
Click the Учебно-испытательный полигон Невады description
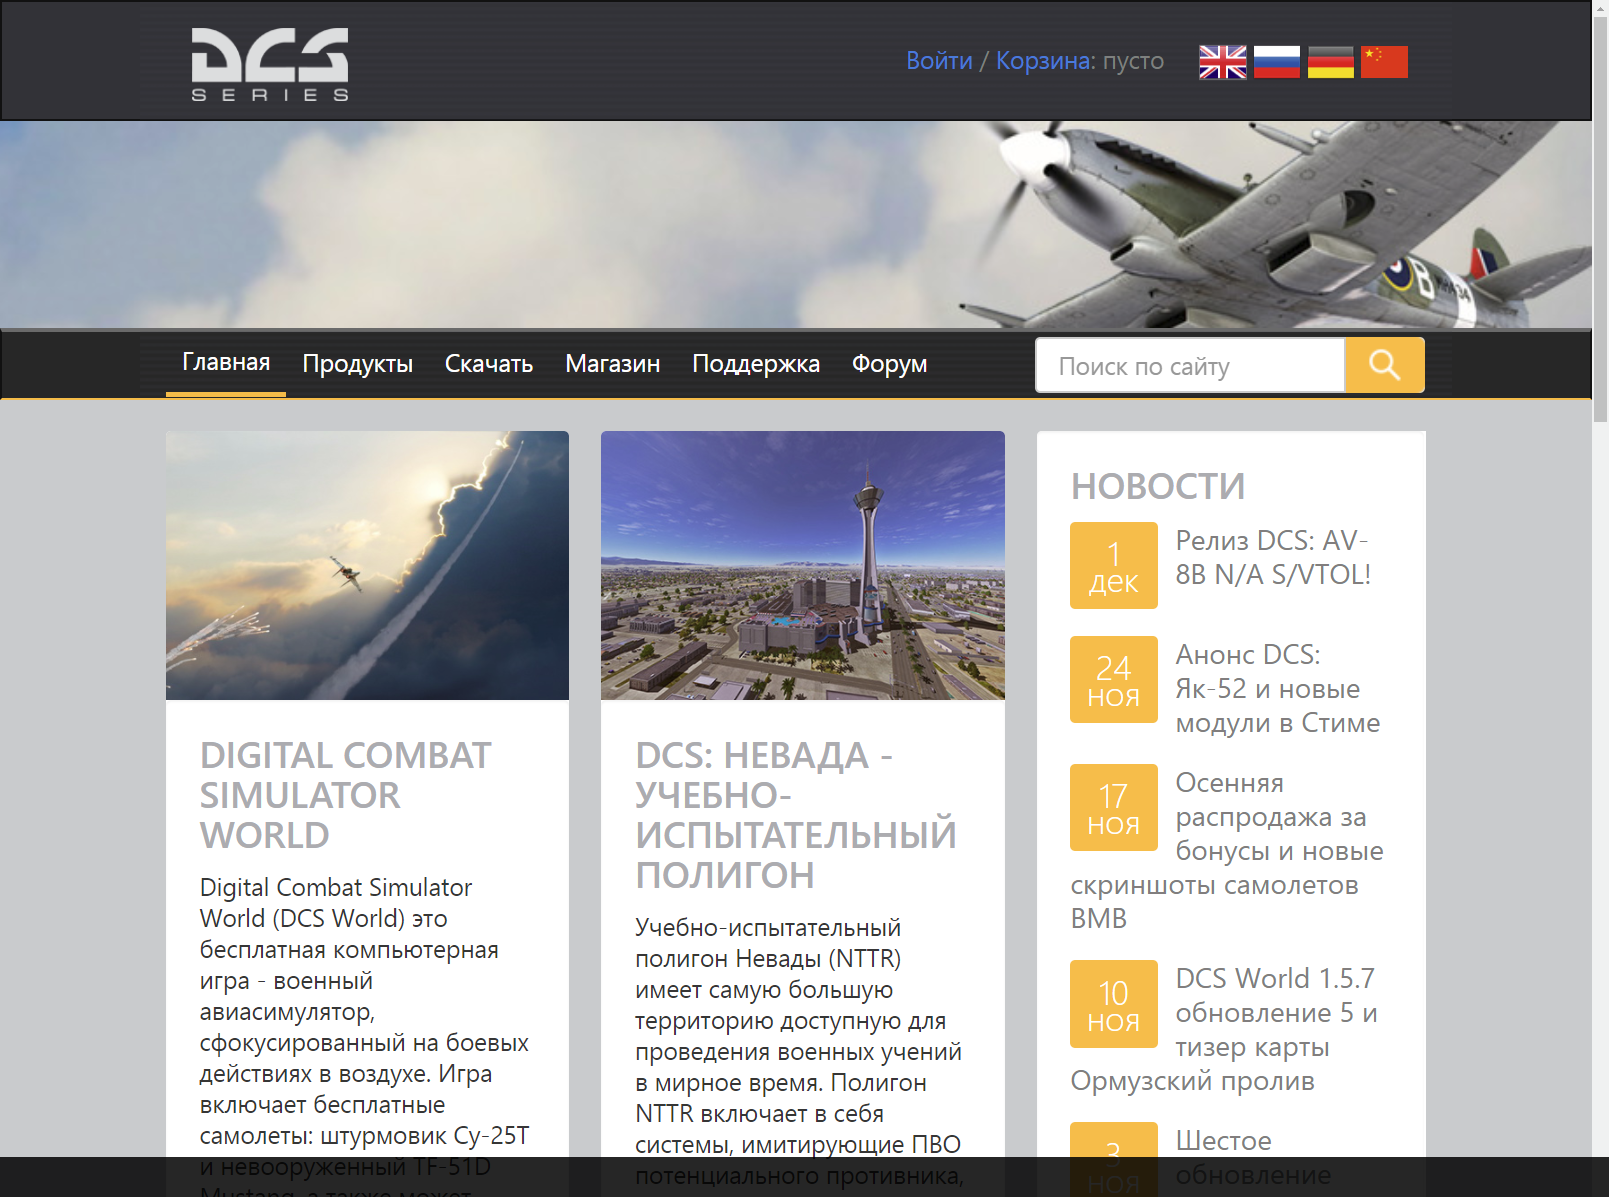[x=799, y=1050]
